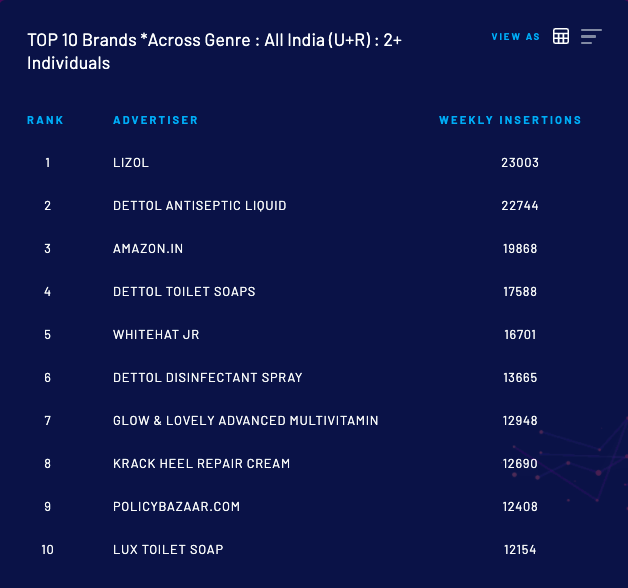Select DETTOL ANTISEPTIC LIQUID entry

(200, 206)
